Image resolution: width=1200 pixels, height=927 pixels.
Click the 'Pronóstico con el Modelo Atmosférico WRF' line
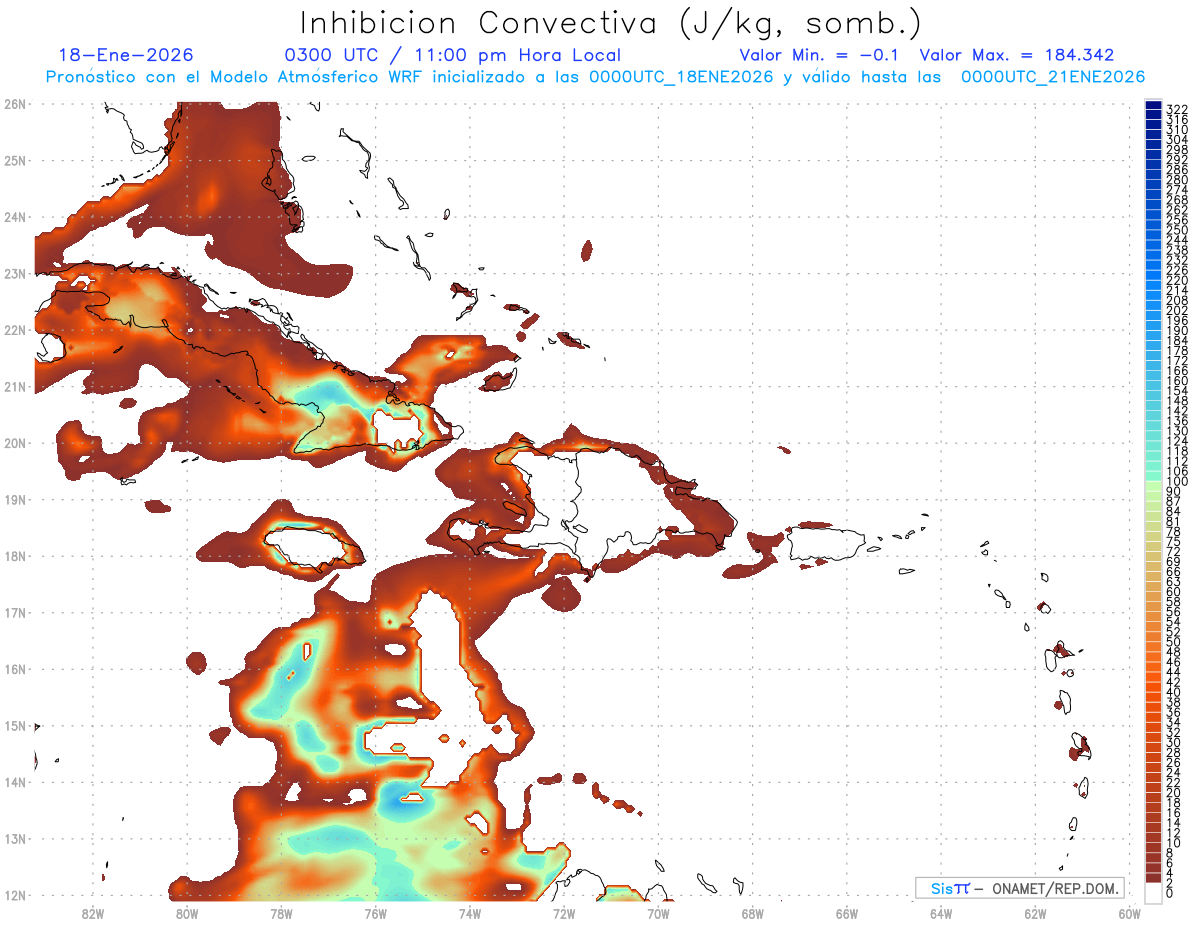pyautogui.click(x=595, y=77)
